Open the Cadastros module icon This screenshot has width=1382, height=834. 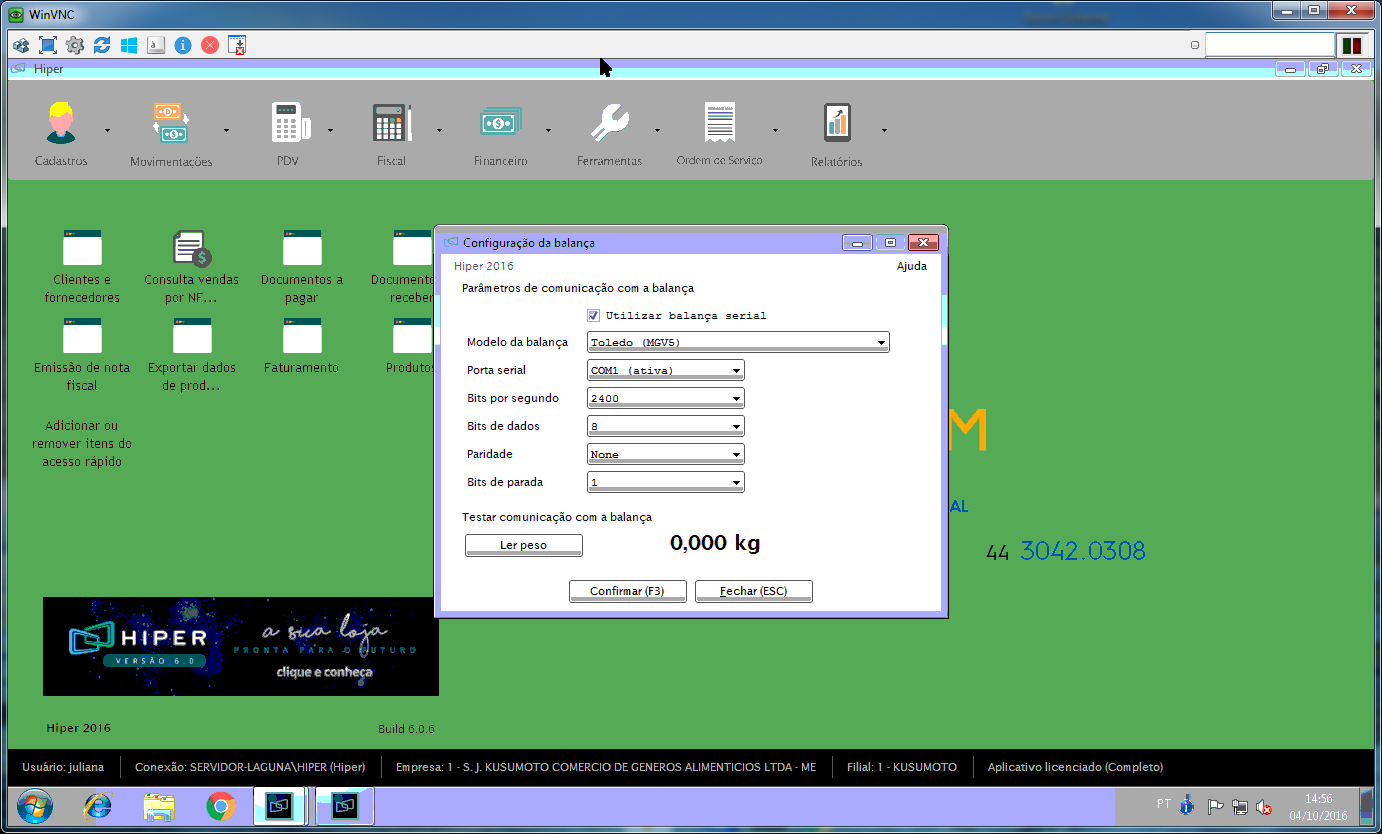click(60, 124)
